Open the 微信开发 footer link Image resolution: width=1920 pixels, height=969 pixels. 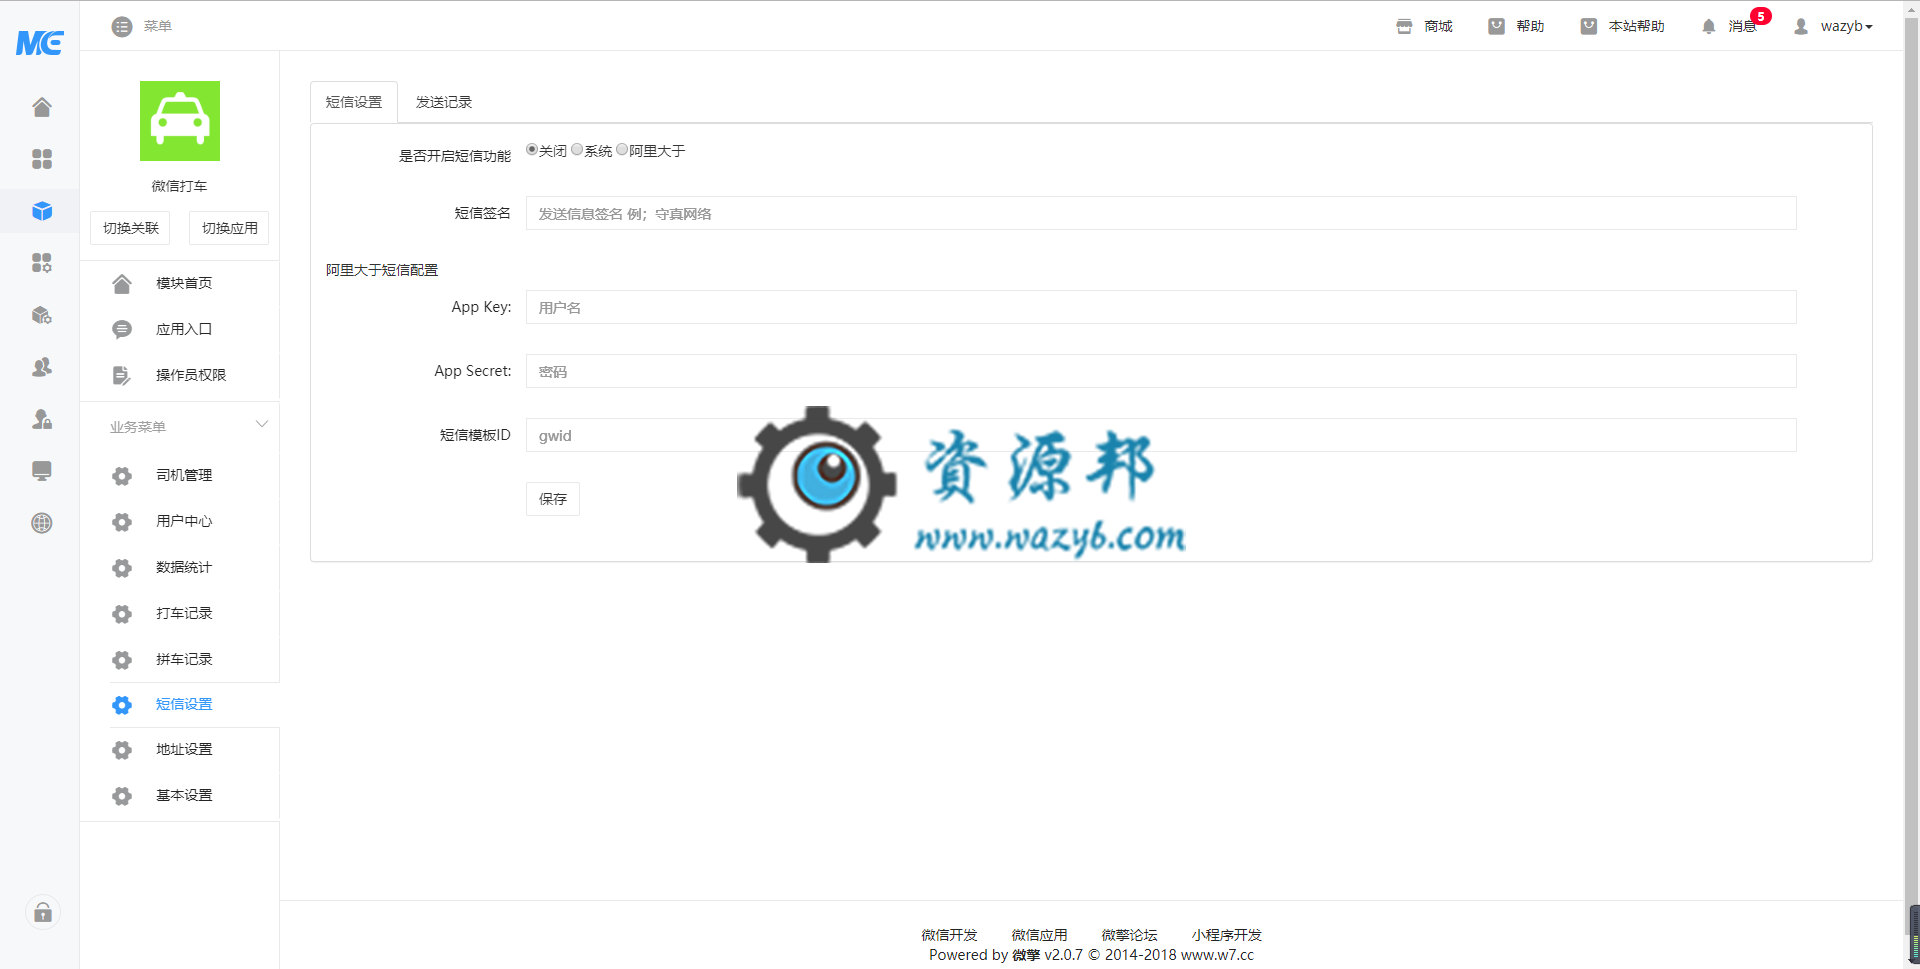pos(949,935)
